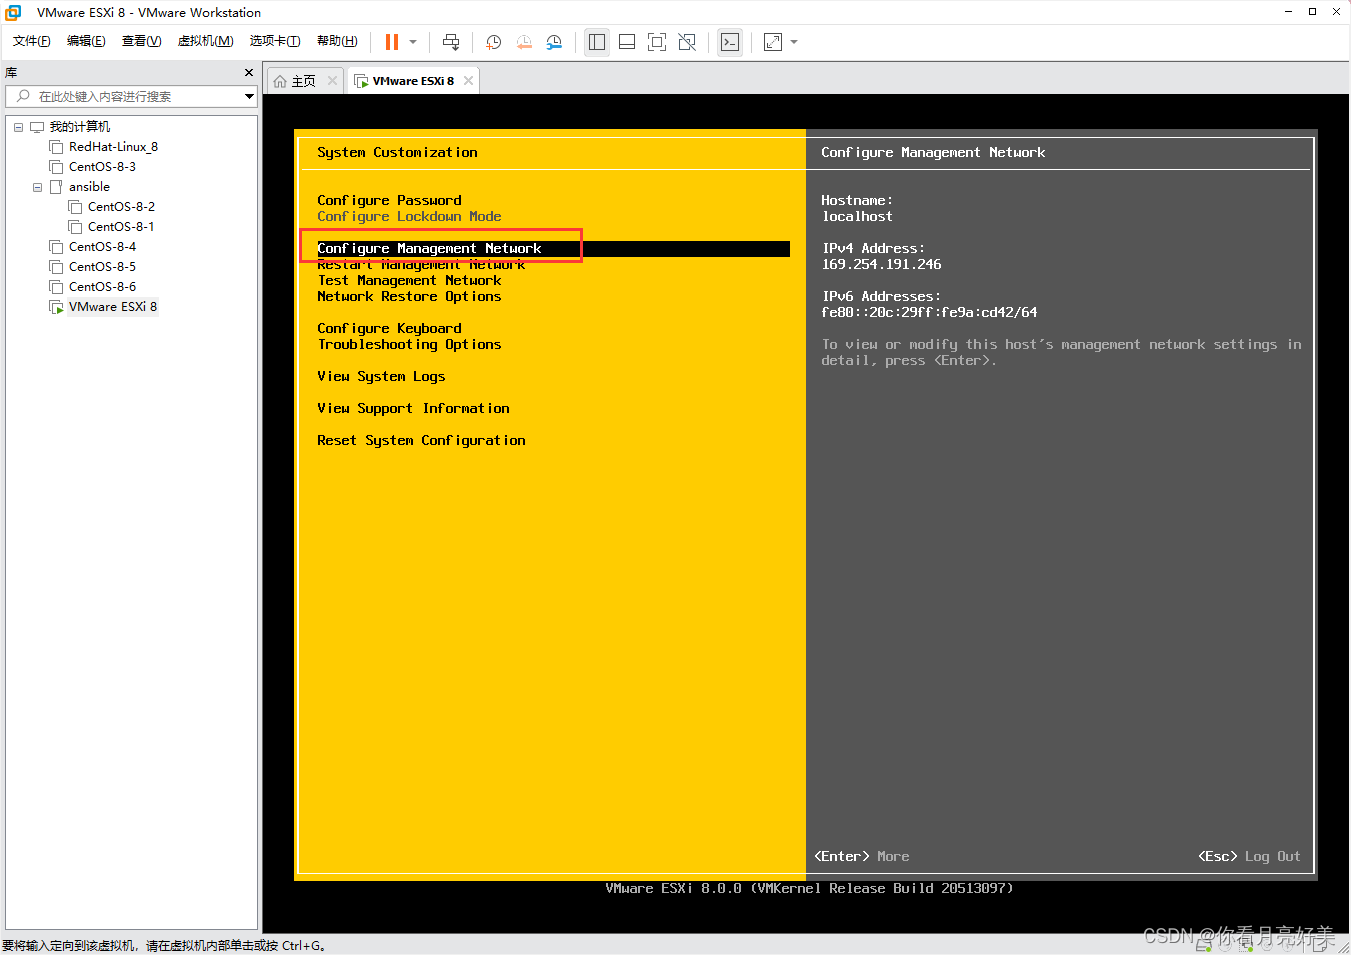
Task: Close the 主页 tab
Action: click(x=332, y=81)
